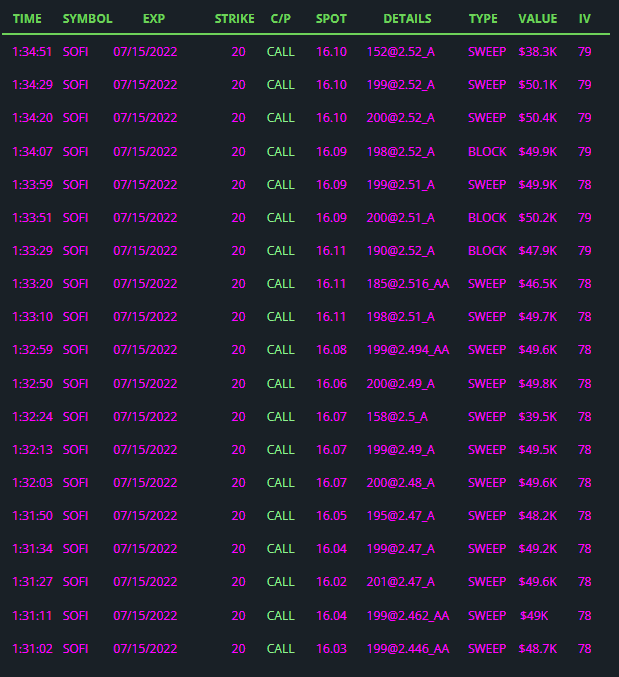This screenshot has width=619, height=677.
Task: Select the 1:32:59 timestamp cell
Action: pyautogui.click(x=32, y=350)
